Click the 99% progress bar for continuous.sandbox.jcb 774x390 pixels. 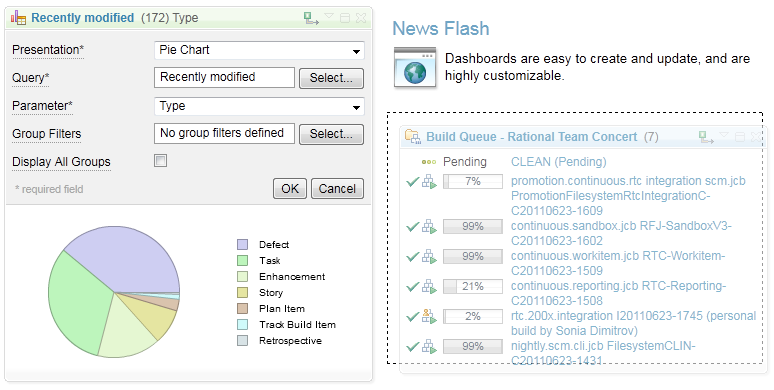[x=473, y=227]
